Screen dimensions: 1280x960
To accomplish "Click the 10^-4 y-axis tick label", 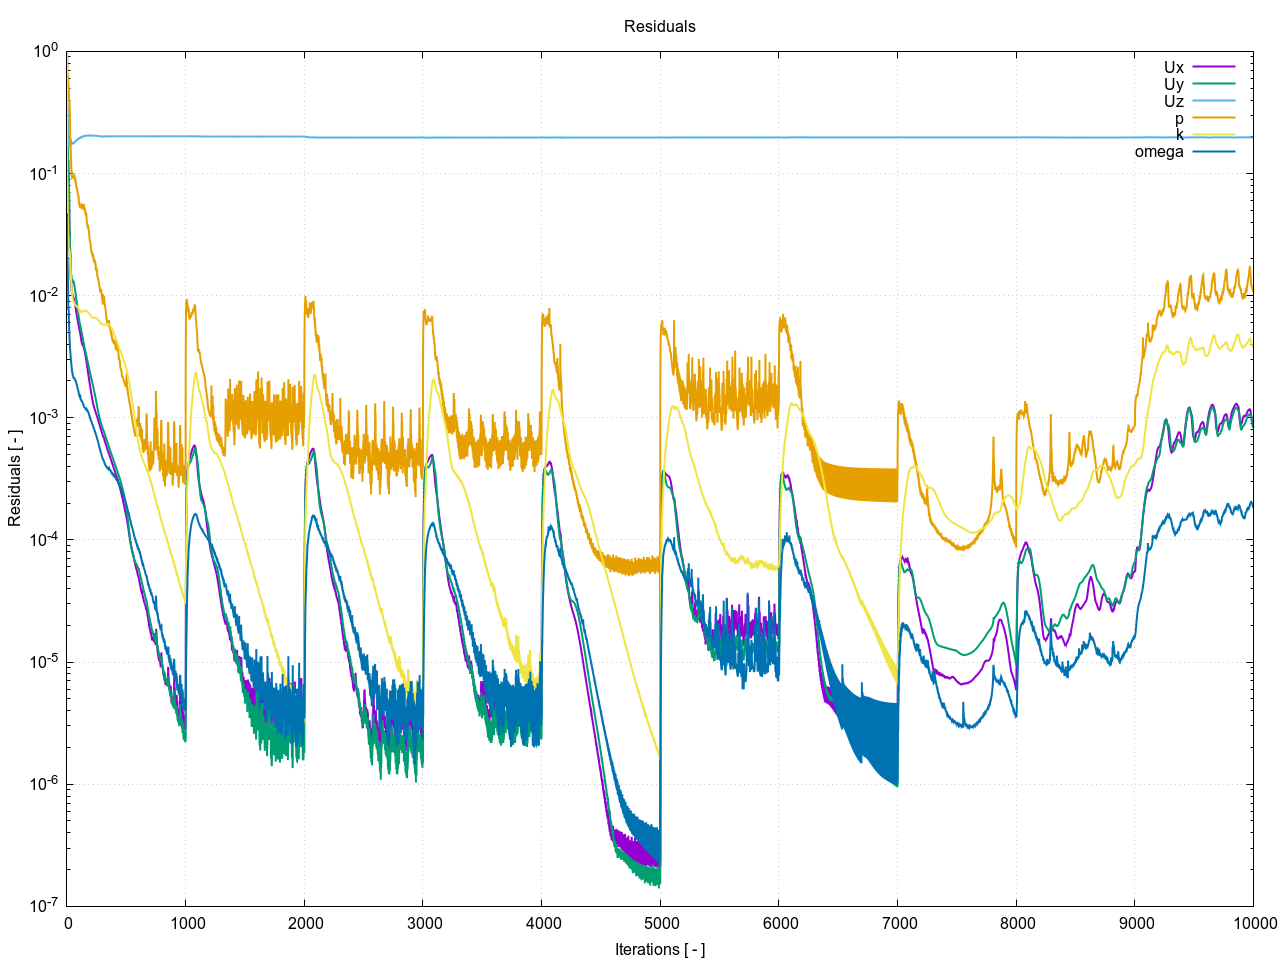I will tap(44, 539).
